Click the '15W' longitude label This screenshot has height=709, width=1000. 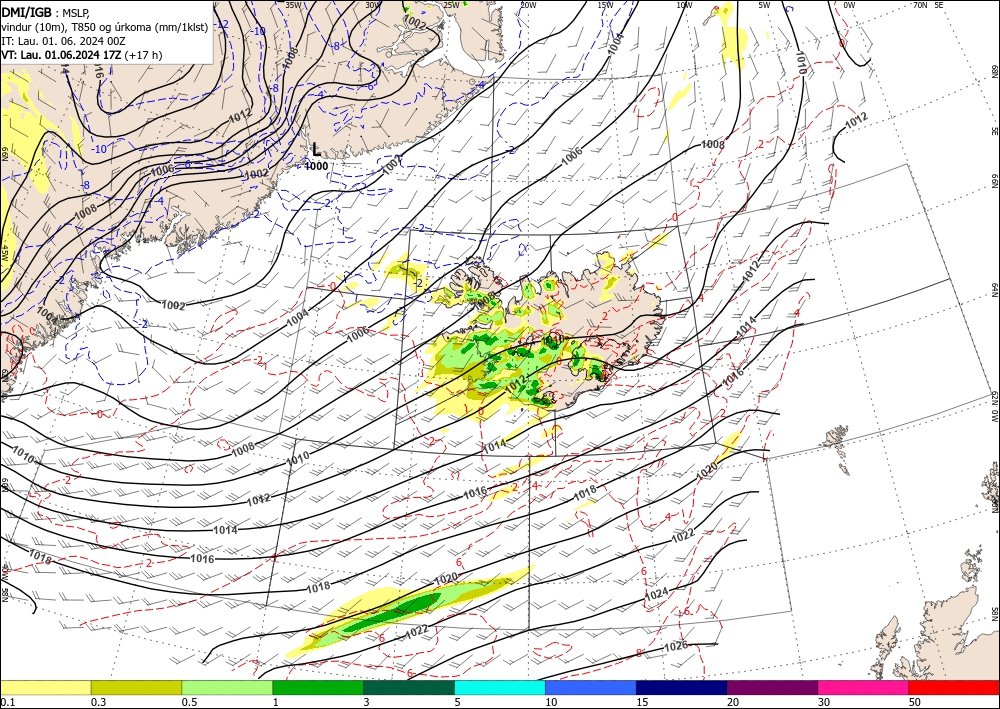[605, 4]
